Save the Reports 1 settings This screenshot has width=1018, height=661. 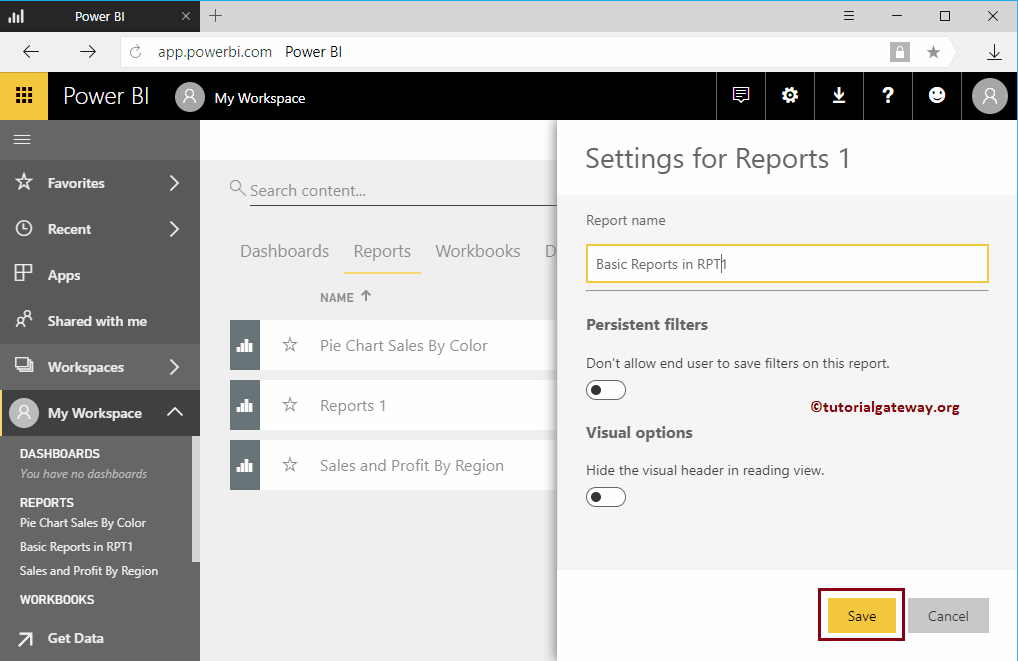click(x=860, y=615)
